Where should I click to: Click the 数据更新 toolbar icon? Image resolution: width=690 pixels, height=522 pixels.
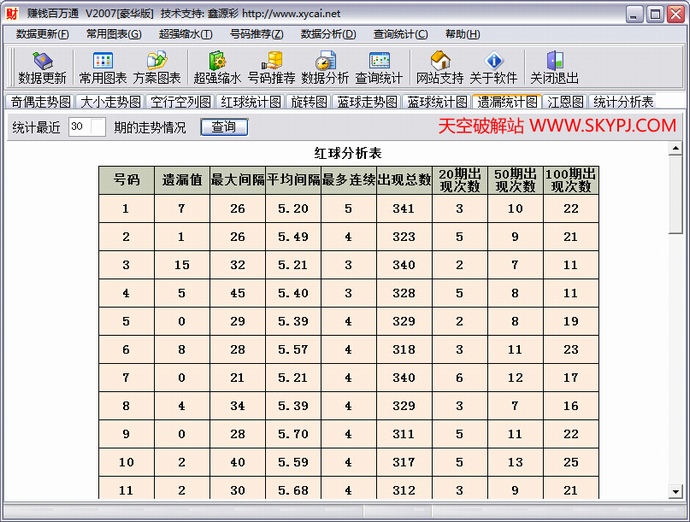coord(42,68)
